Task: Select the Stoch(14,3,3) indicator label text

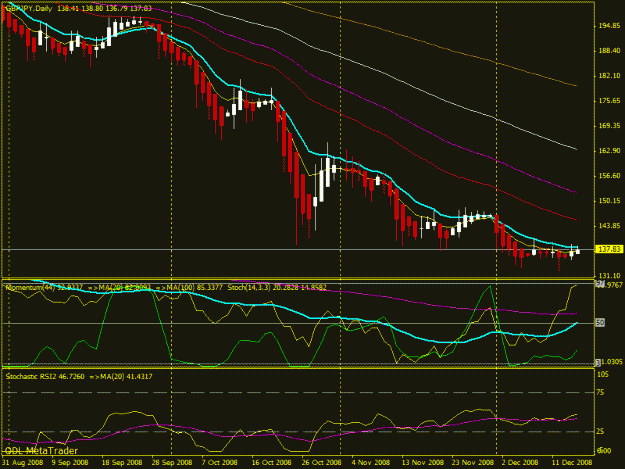Action: pos(249,287)
